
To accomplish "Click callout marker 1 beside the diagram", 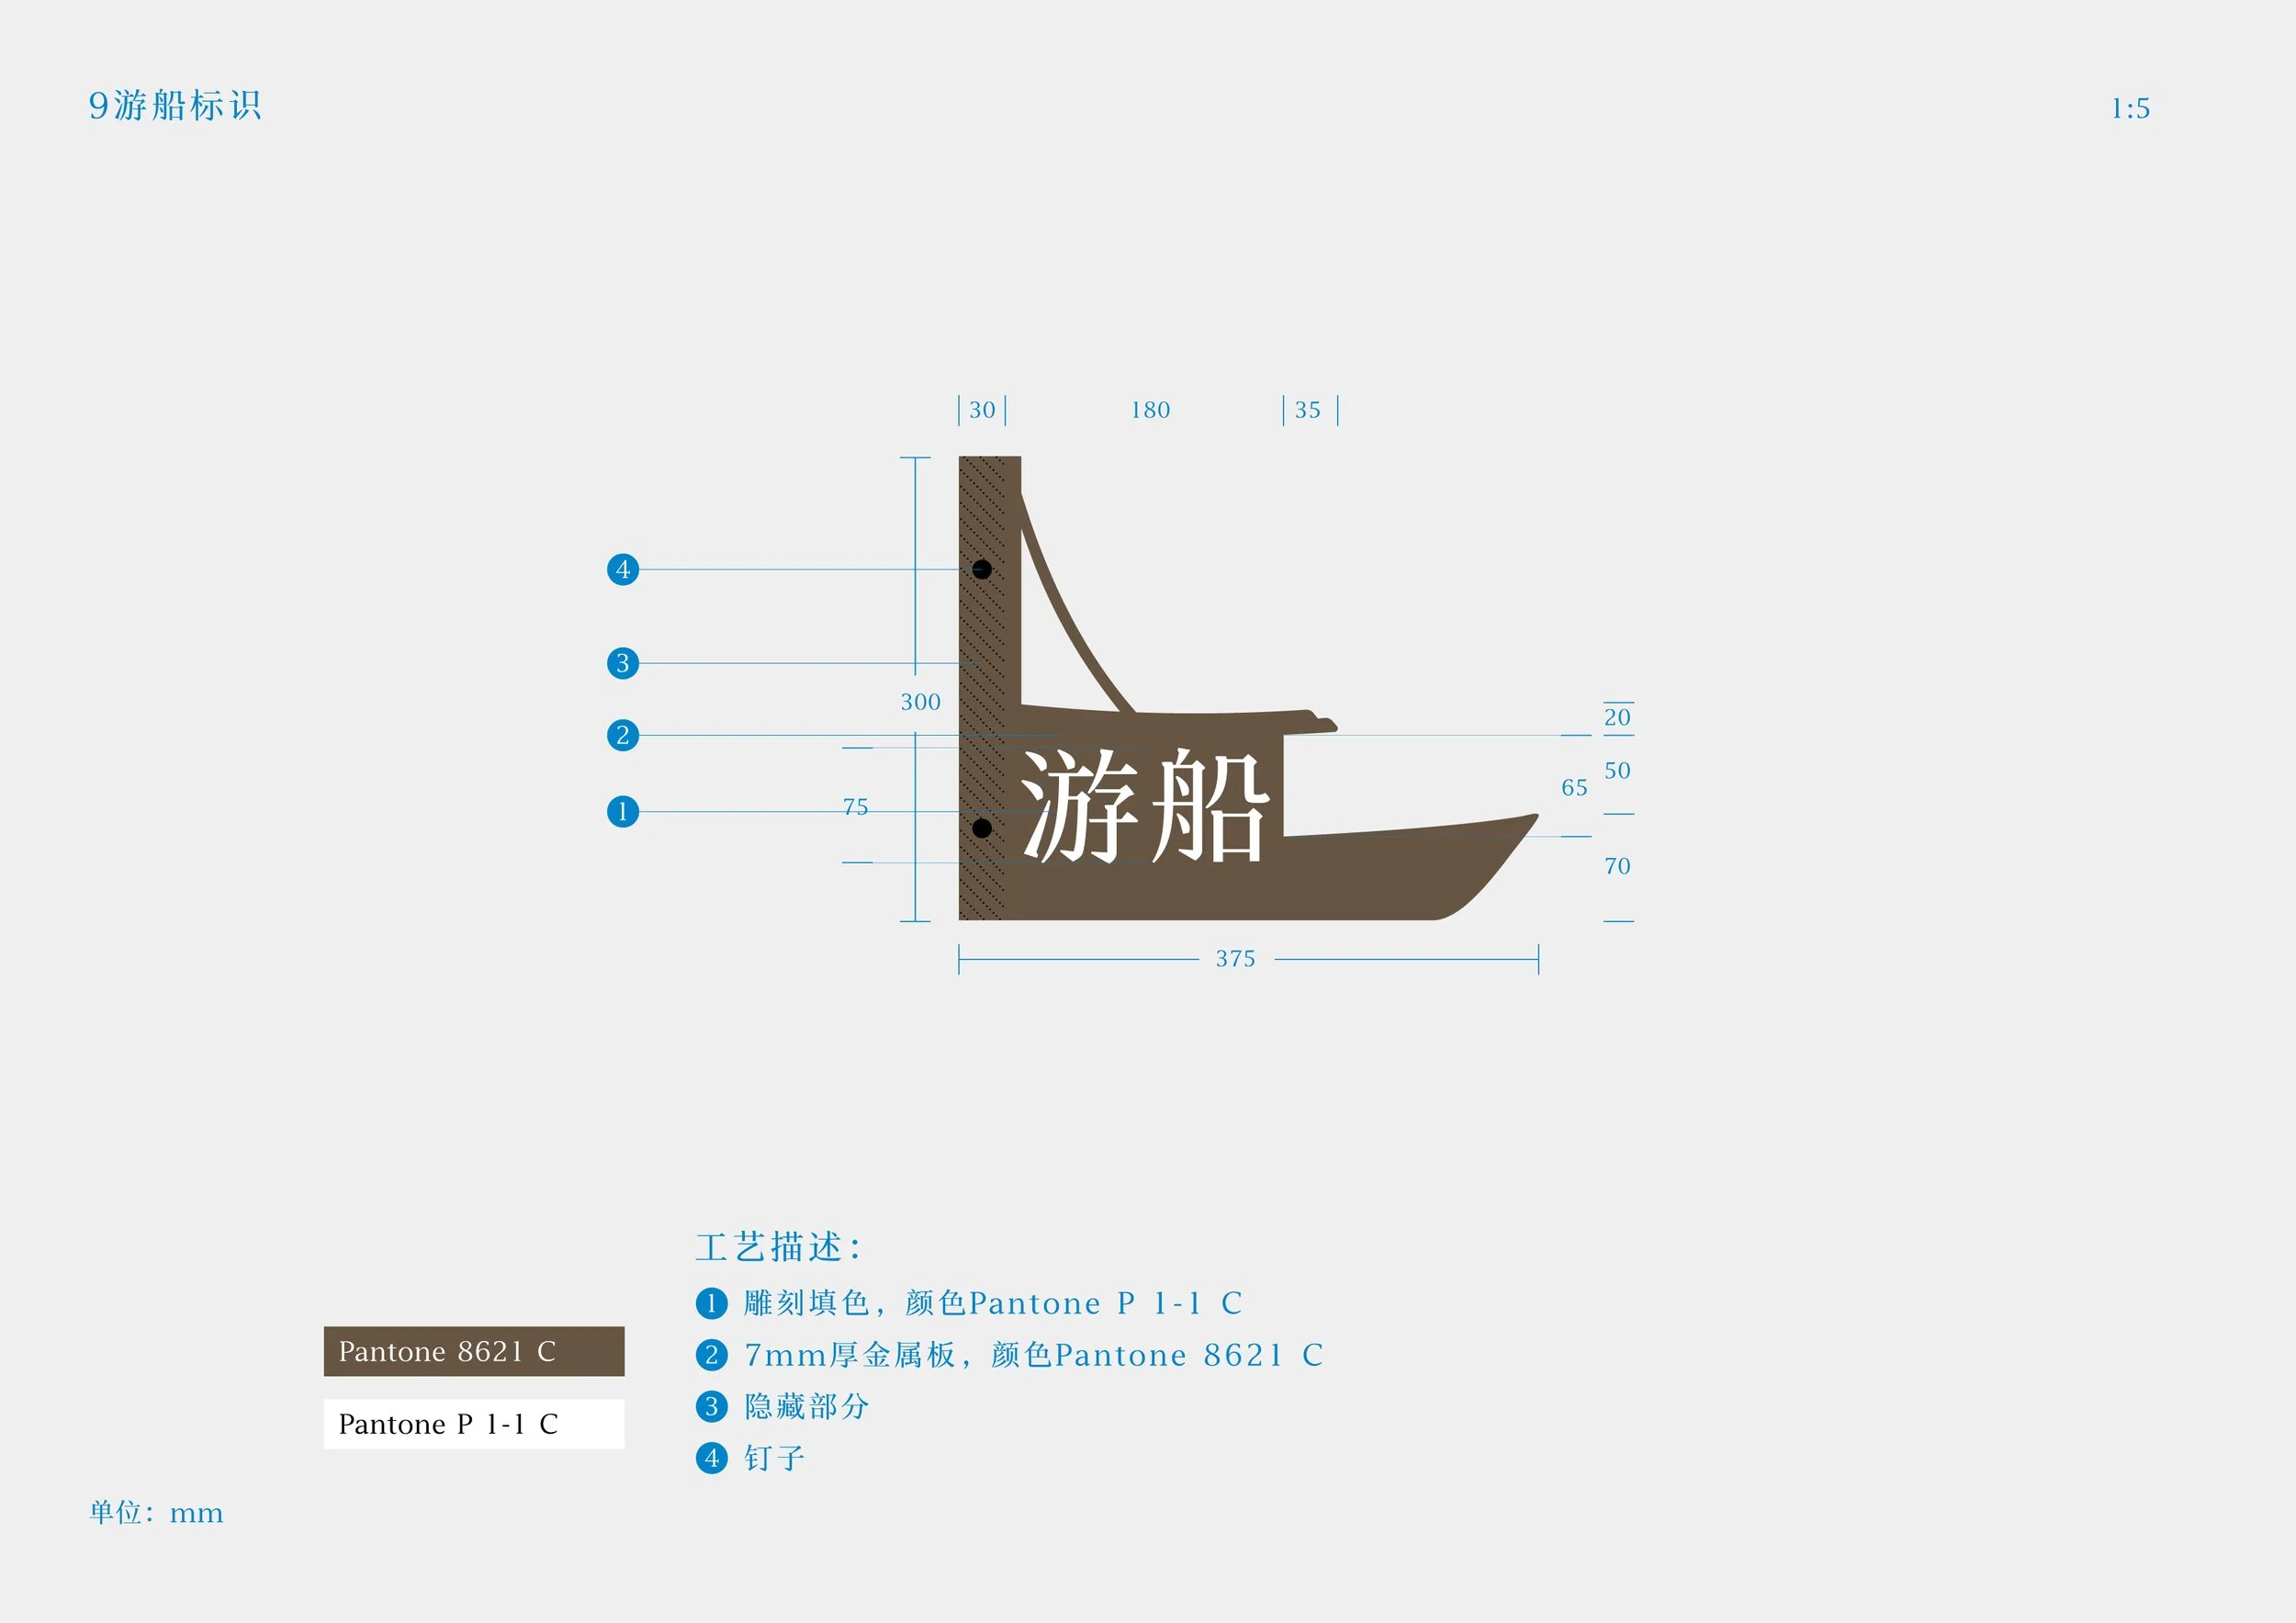I will [x=623, y=811].
